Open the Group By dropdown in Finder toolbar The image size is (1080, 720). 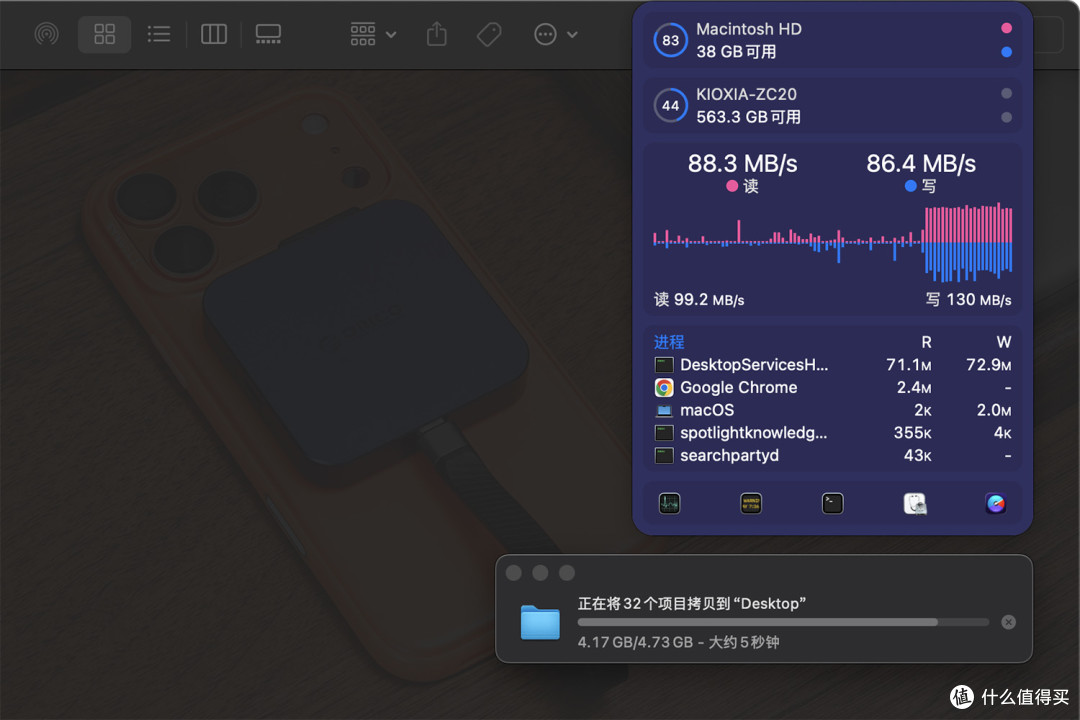(x=373, y=34)
